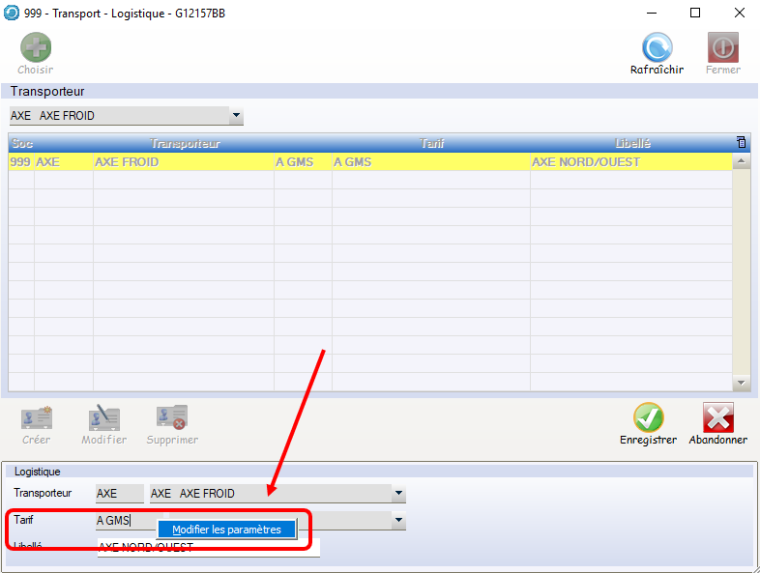Click the grid scrollbar up arrow
The width and height of the screenshot is (760, 573).
[x=741, y=161]
